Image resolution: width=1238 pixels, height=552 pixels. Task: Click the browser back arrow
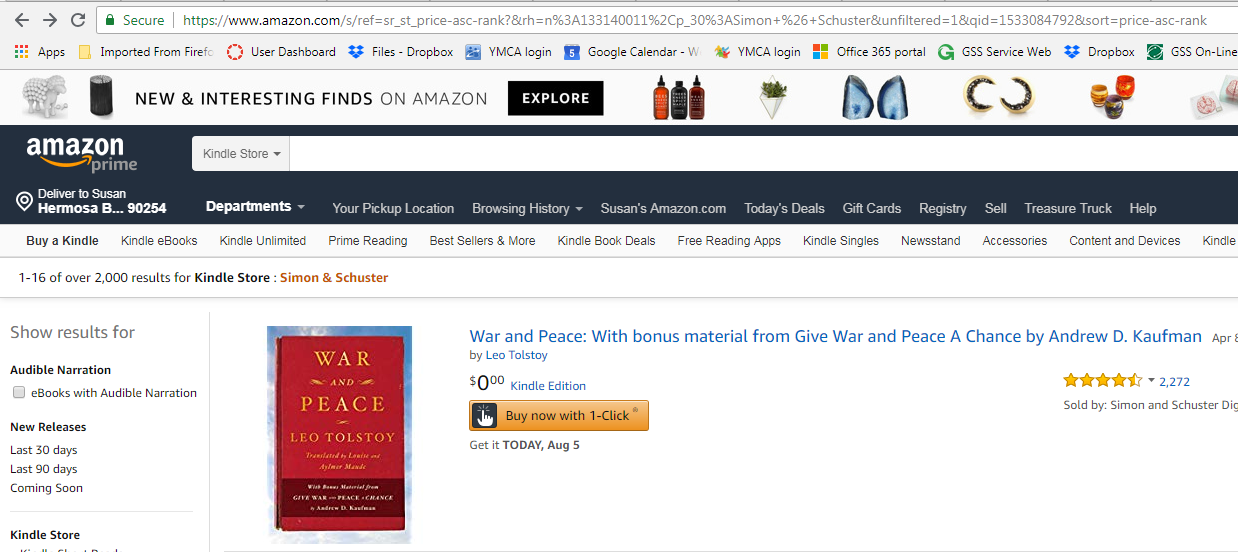pos(22,20)
